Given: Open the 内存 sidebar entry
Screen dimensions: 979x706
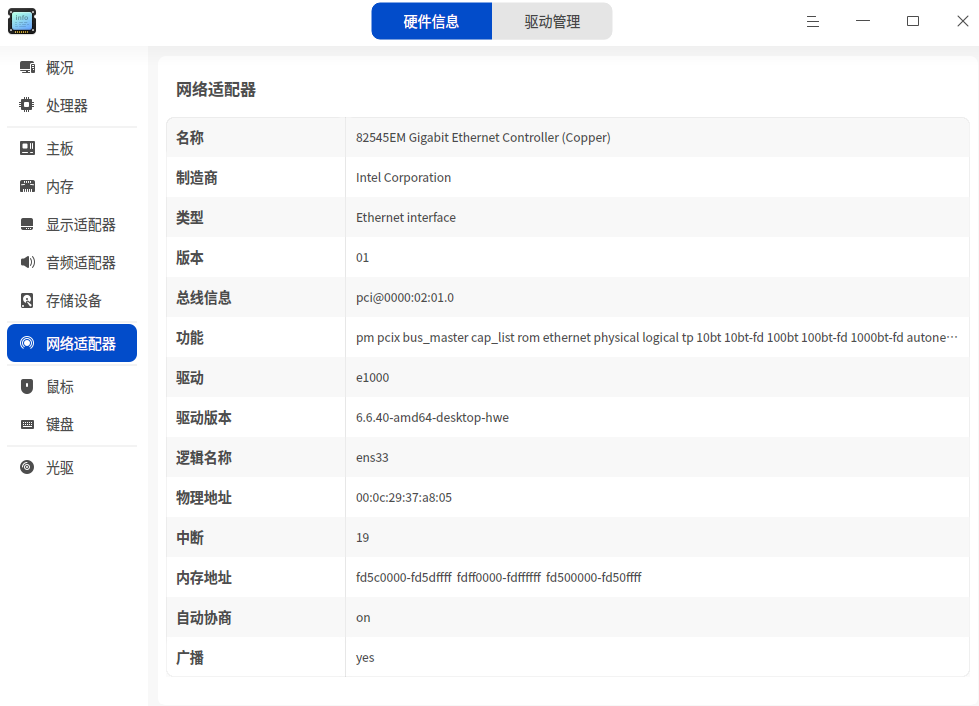Looking at the screenshot, I should click(72, 187).
